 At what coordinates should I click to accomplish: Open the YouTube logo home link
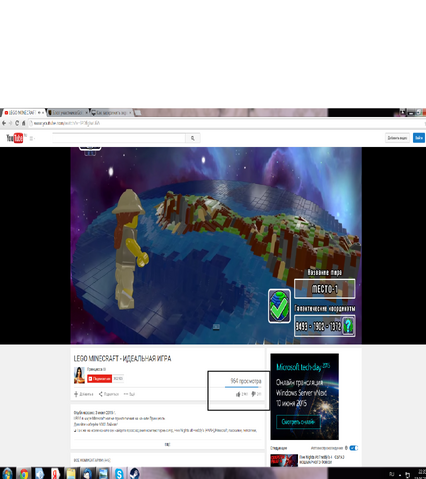tap(15, 138)
